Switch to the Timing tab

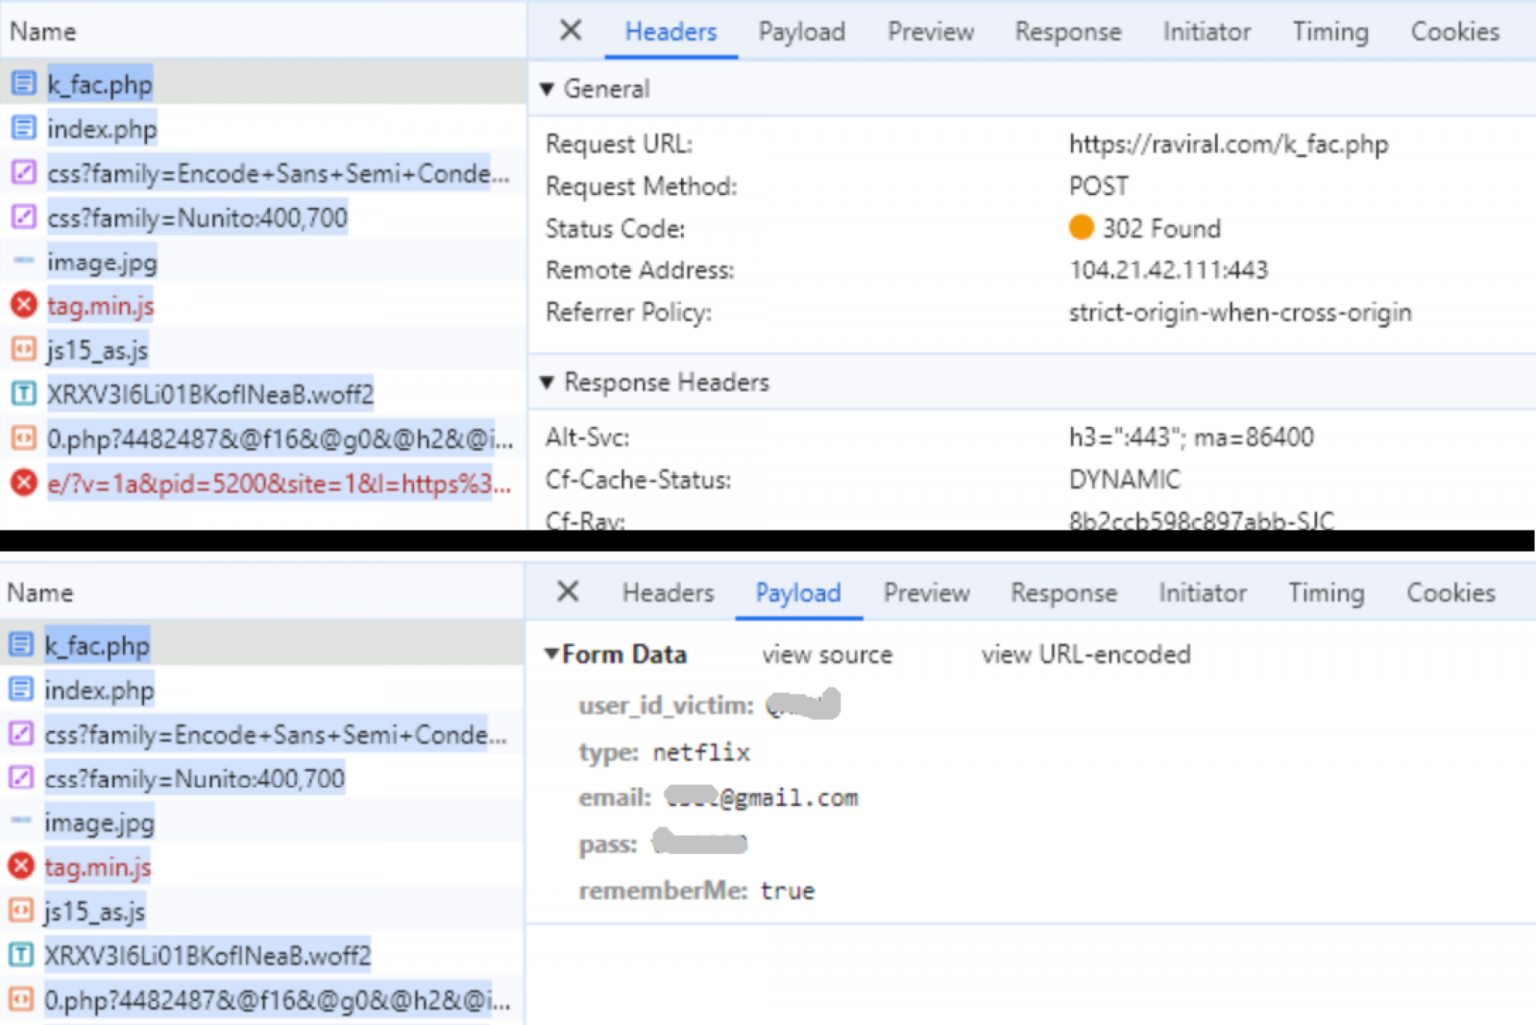click(x=1330, y=31)
